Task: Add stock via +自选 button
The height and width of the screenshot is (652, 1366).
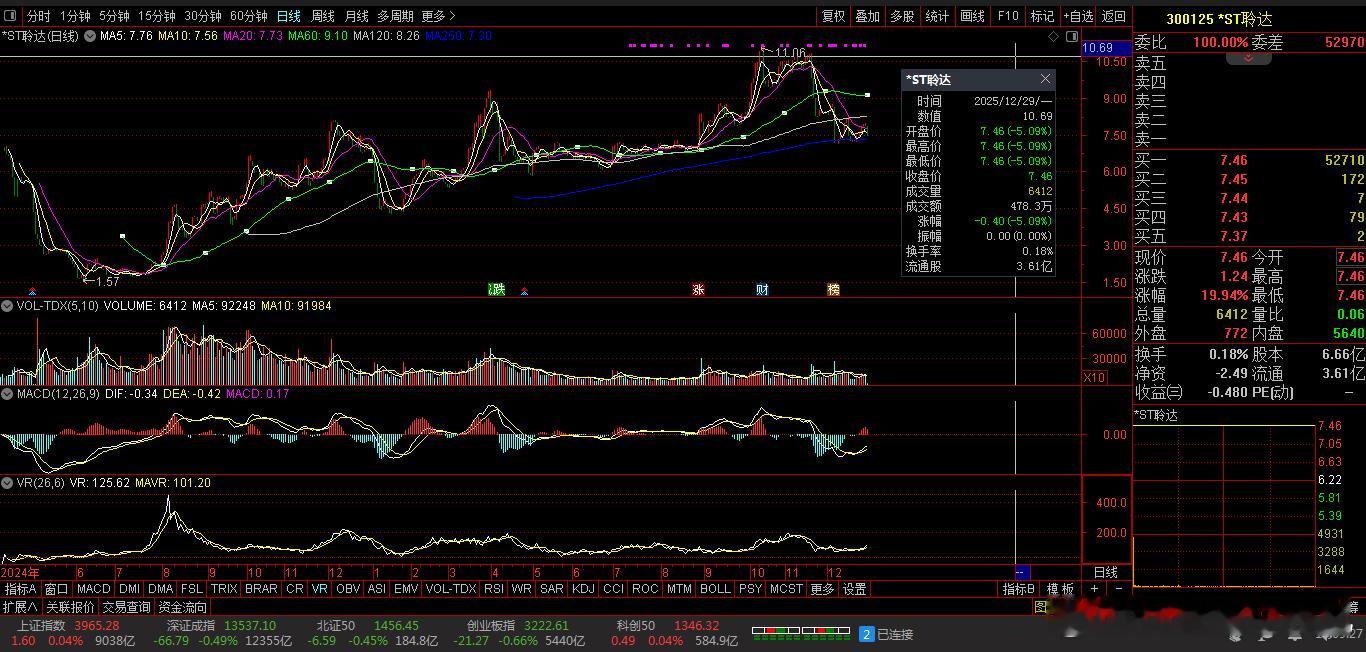Action: 1078,16
